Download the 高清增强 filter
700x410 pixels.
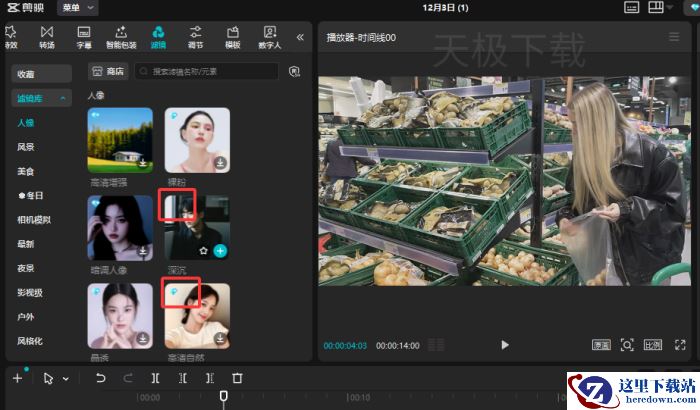point(143,163)
